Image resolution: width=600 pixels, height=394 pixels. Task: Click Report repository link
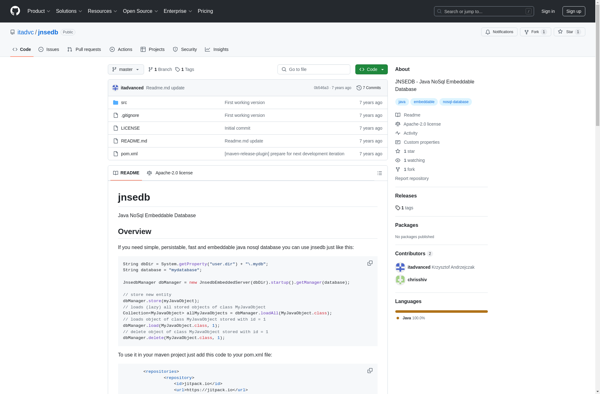point(412,178)
